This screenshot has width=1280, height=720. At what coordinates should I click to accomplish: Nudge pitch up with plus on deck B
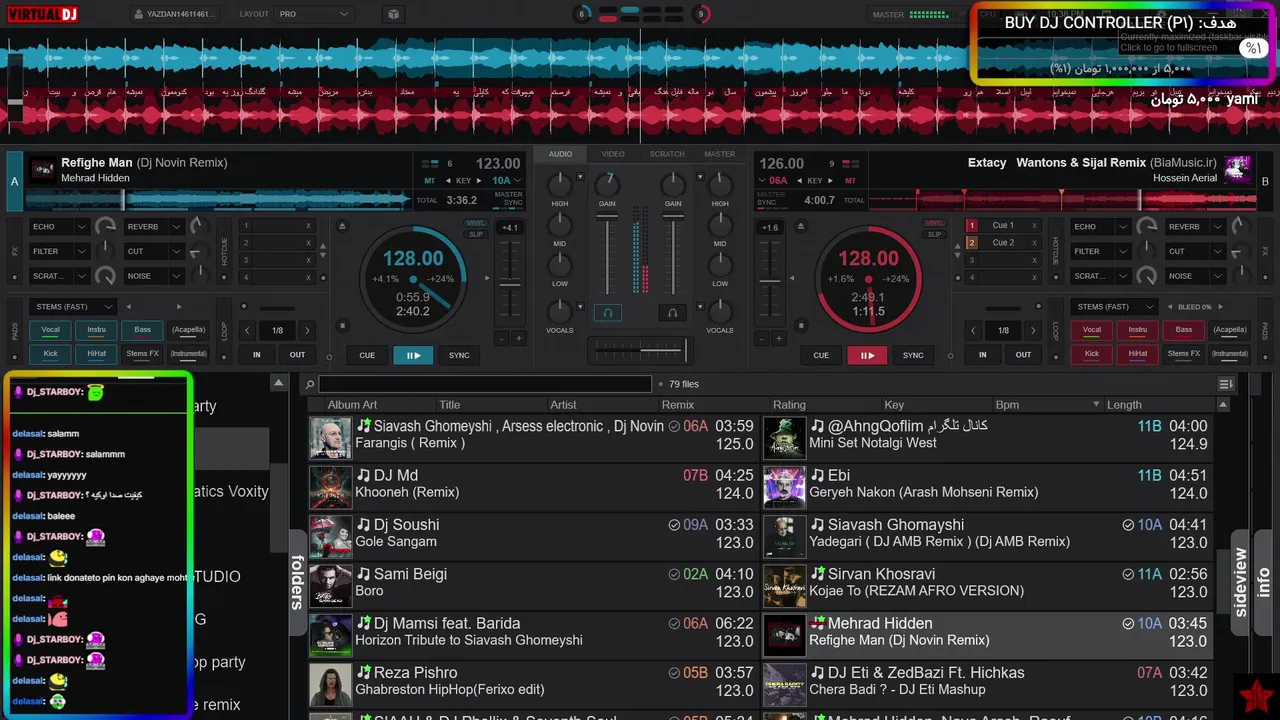tap(777, 339)
